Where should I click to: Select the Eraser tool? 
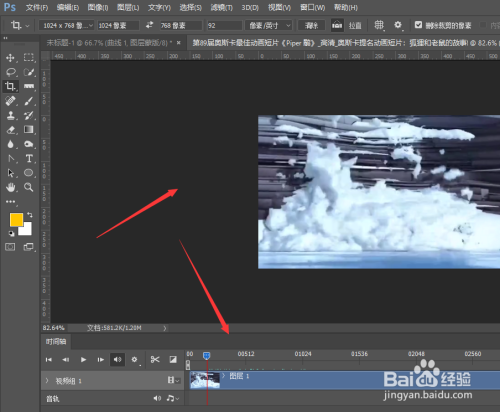coord(11,130)
